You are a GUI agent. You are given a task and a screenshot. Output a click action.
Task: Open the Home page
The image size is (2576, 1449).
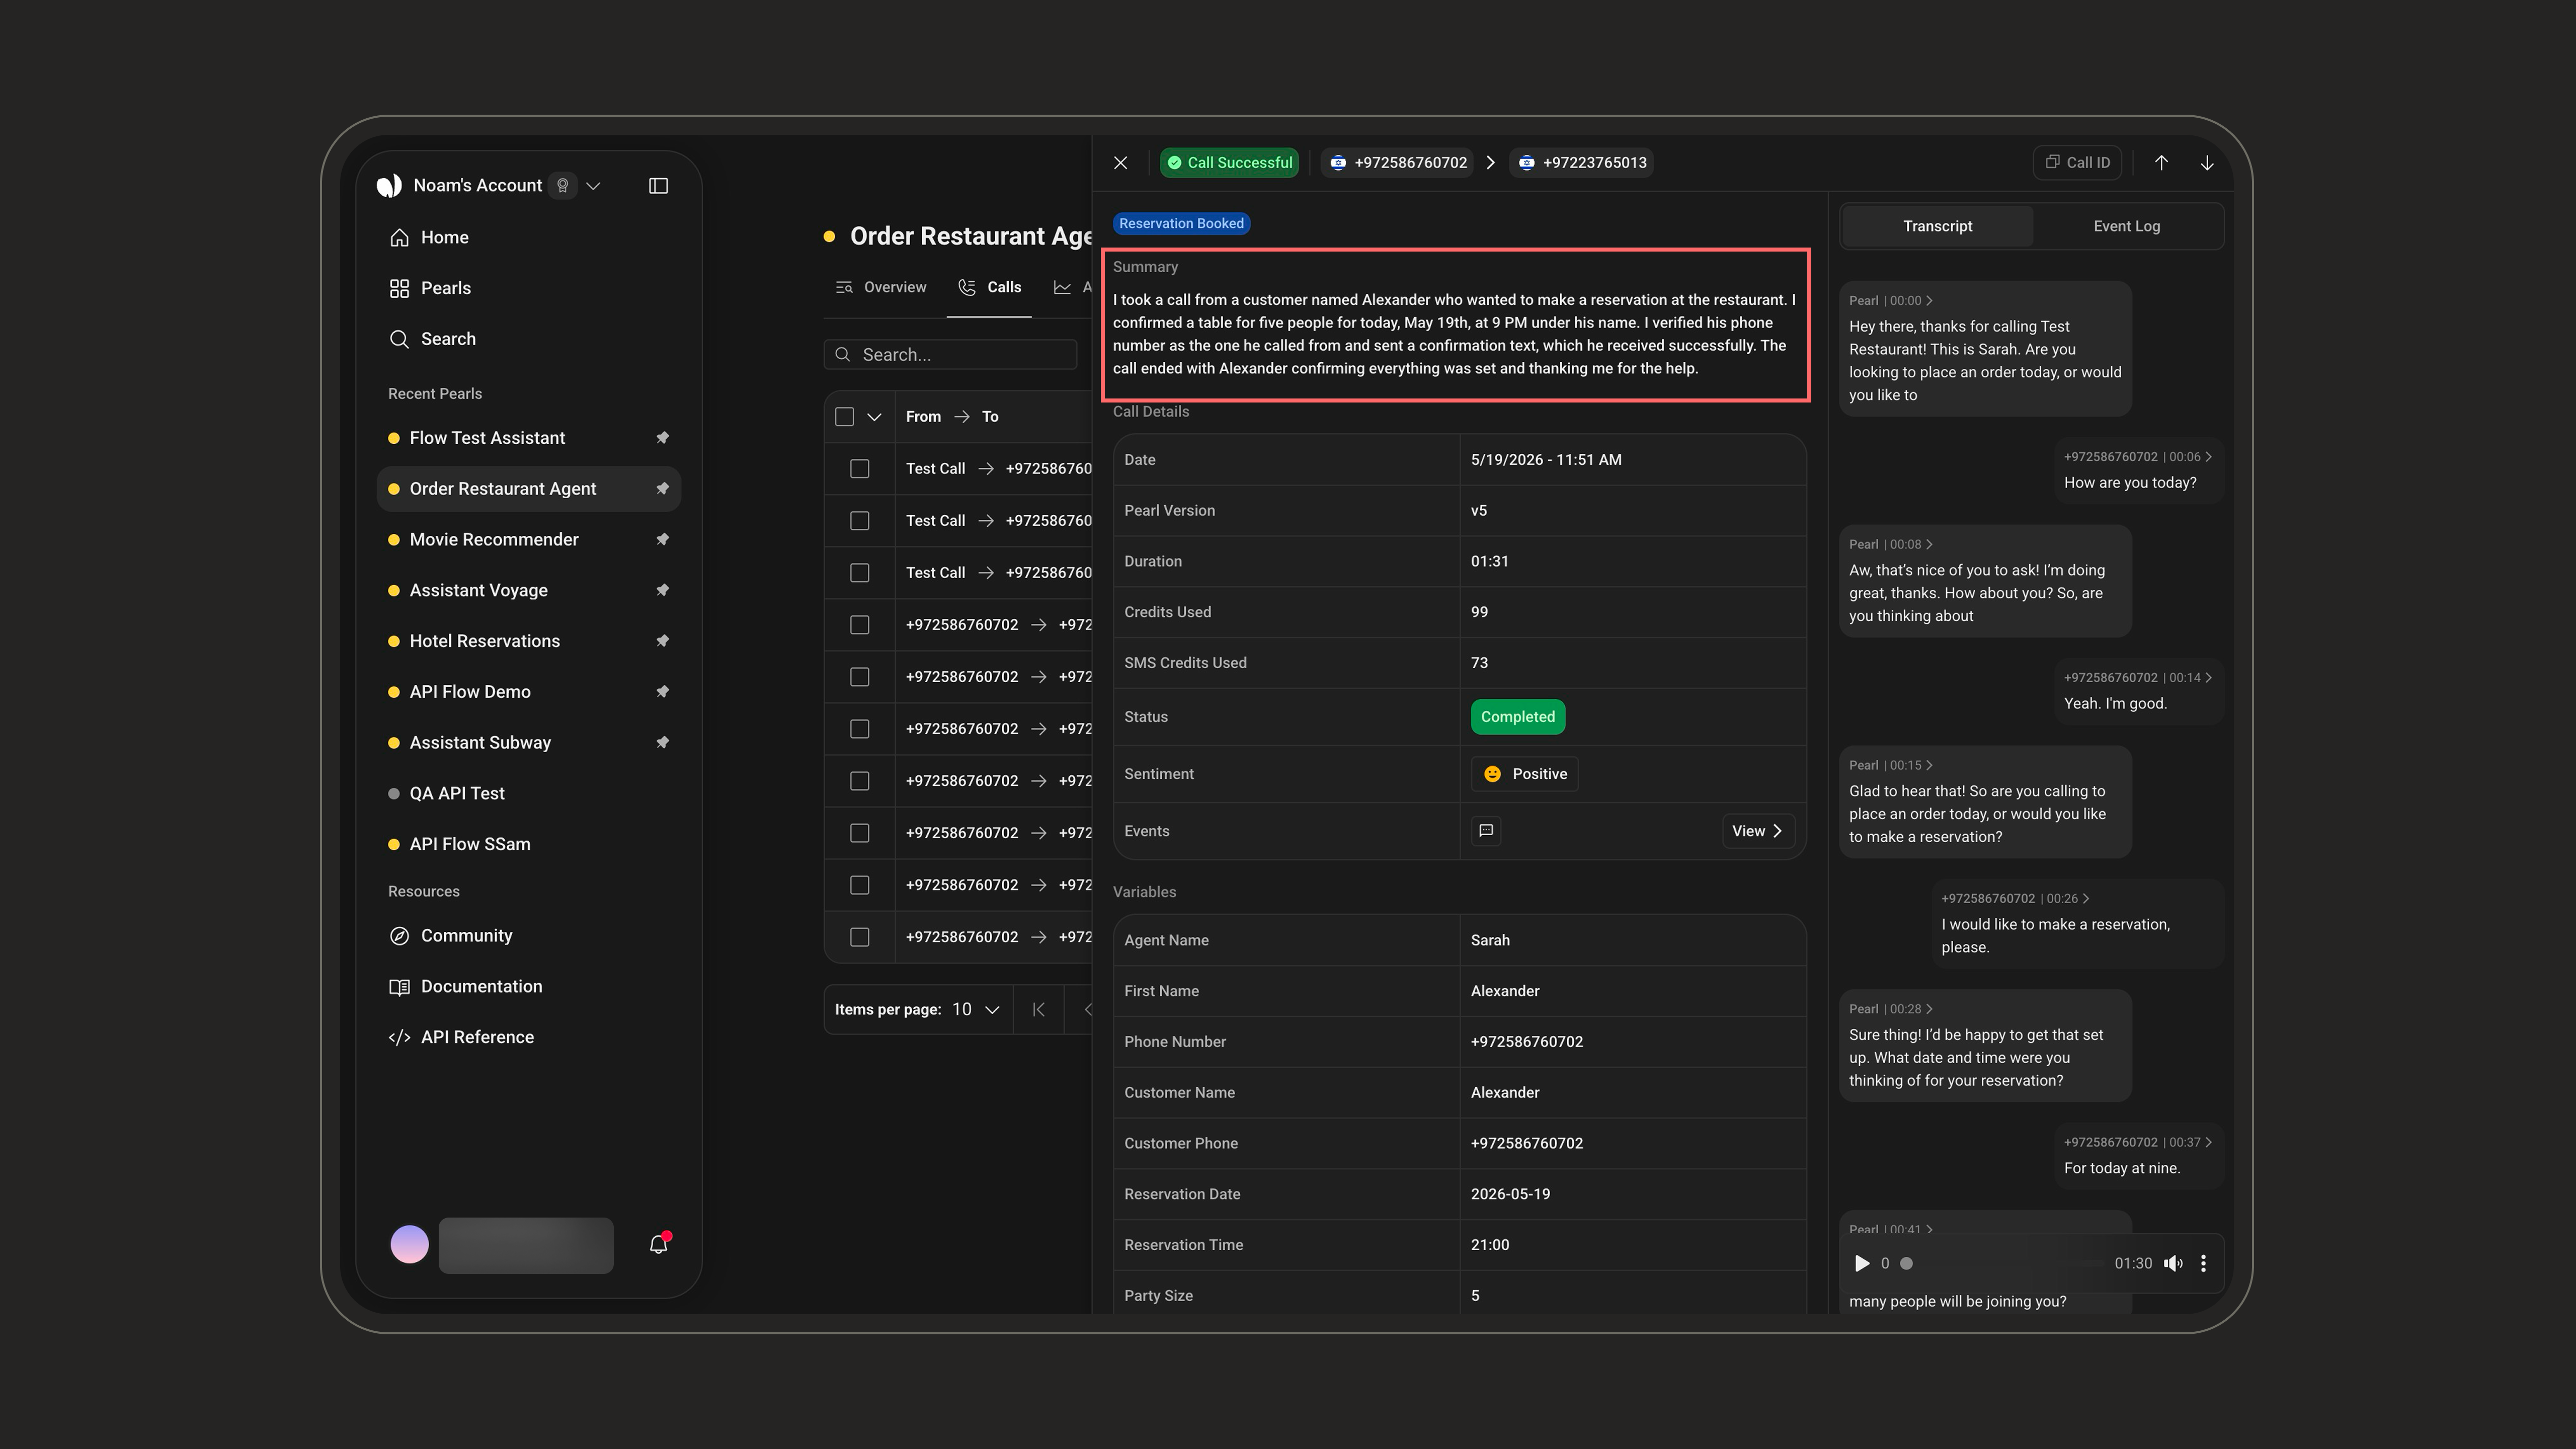529,237
